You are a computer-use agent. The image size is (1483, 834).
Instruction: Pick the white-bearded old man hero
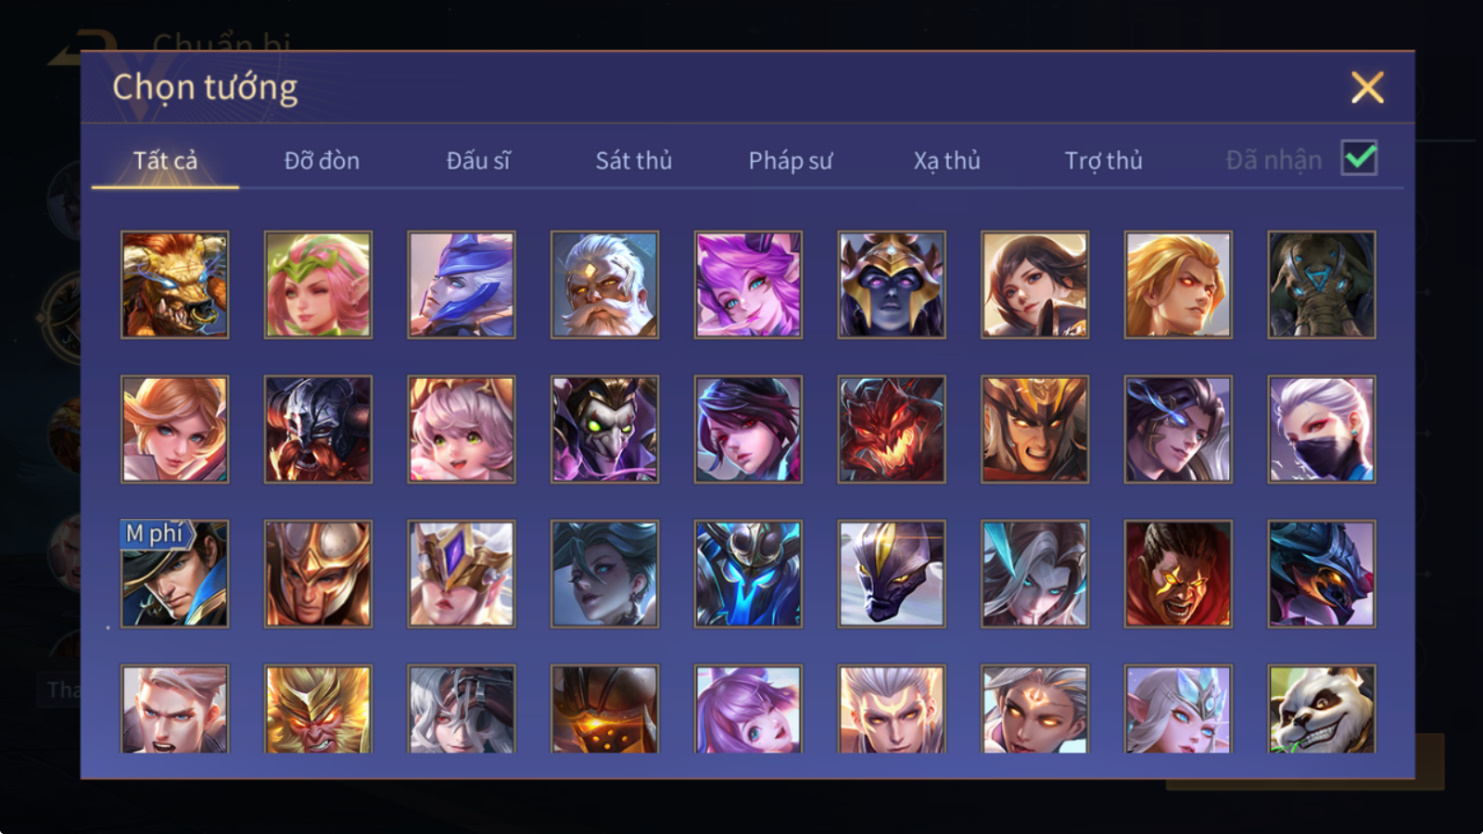click(605, 285)
